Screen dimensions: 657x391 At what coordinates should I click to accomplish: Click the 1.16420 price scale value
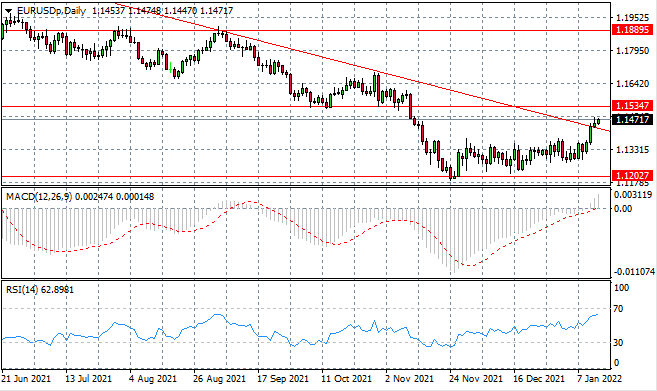633,84
